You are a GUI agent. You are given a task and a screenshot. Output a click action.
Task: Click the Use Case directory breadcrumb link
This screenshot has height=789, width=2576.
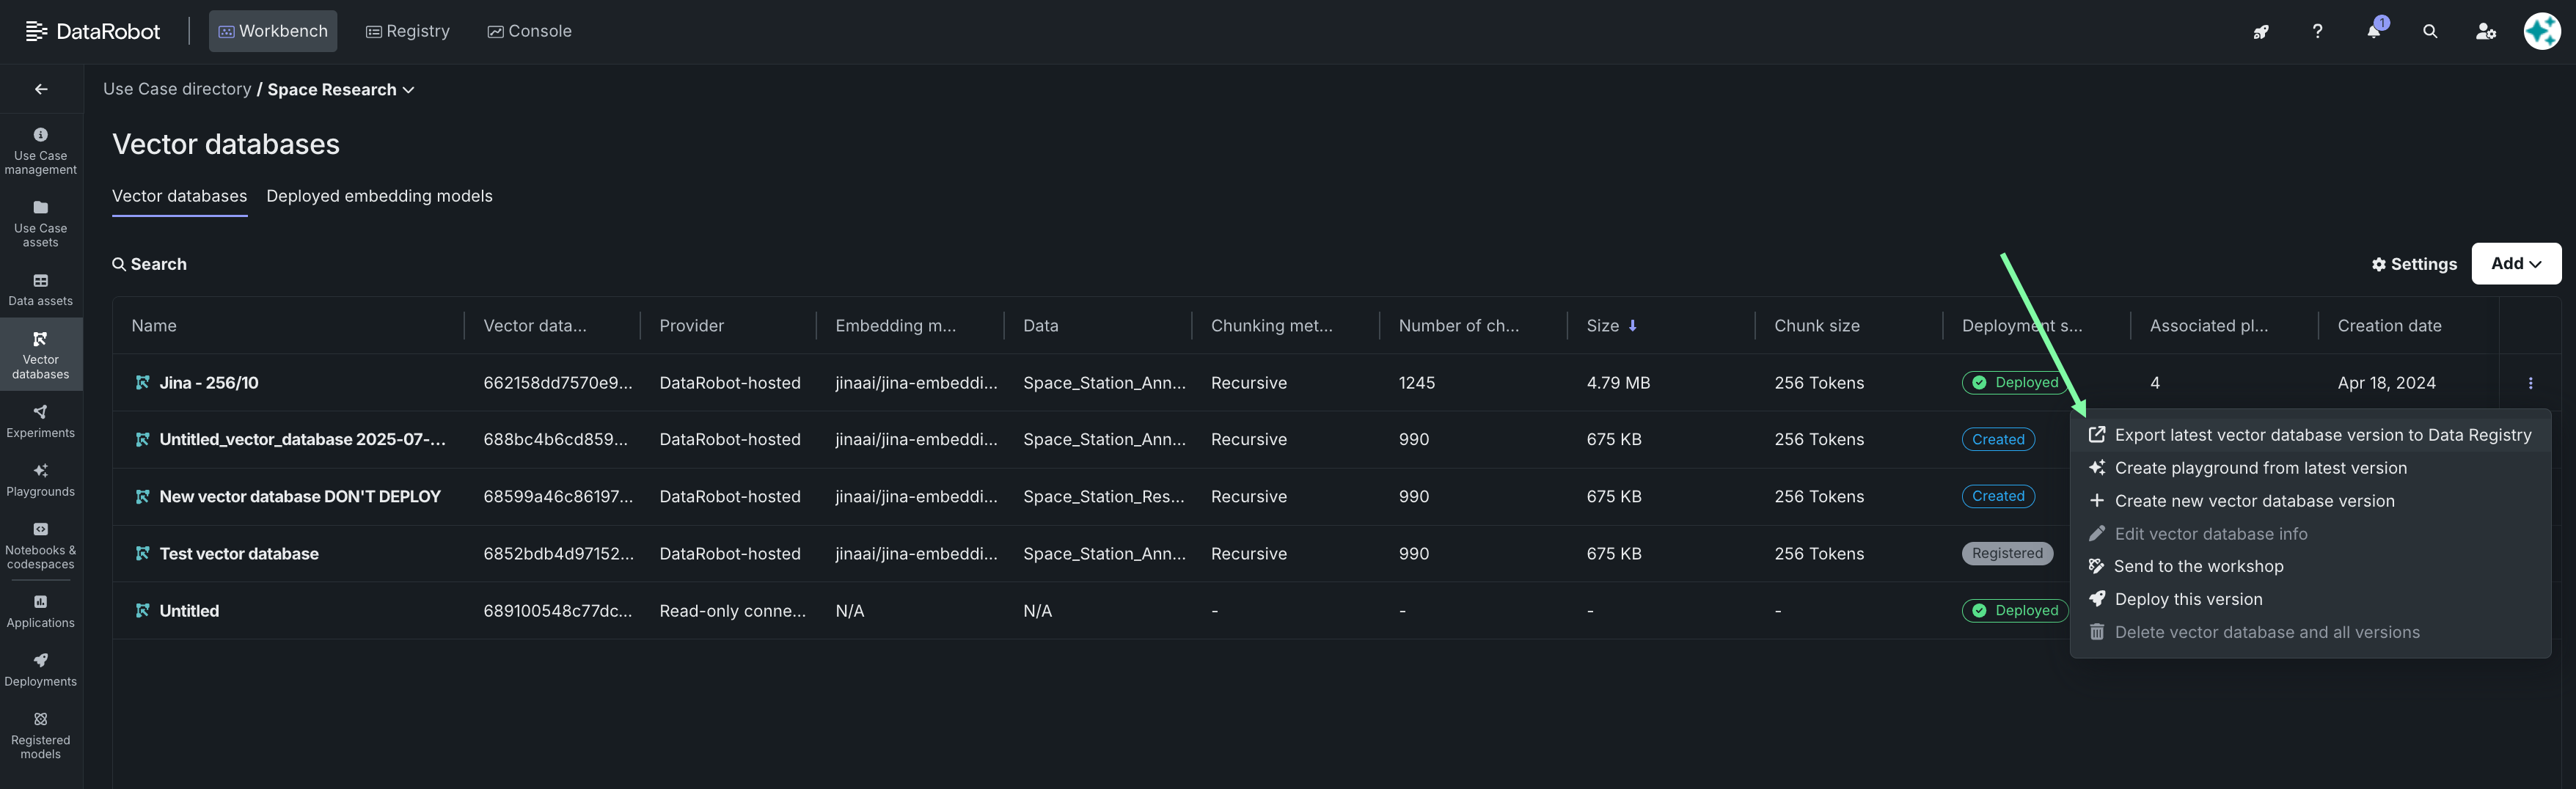pyautogui.click(x=177, y=89)
